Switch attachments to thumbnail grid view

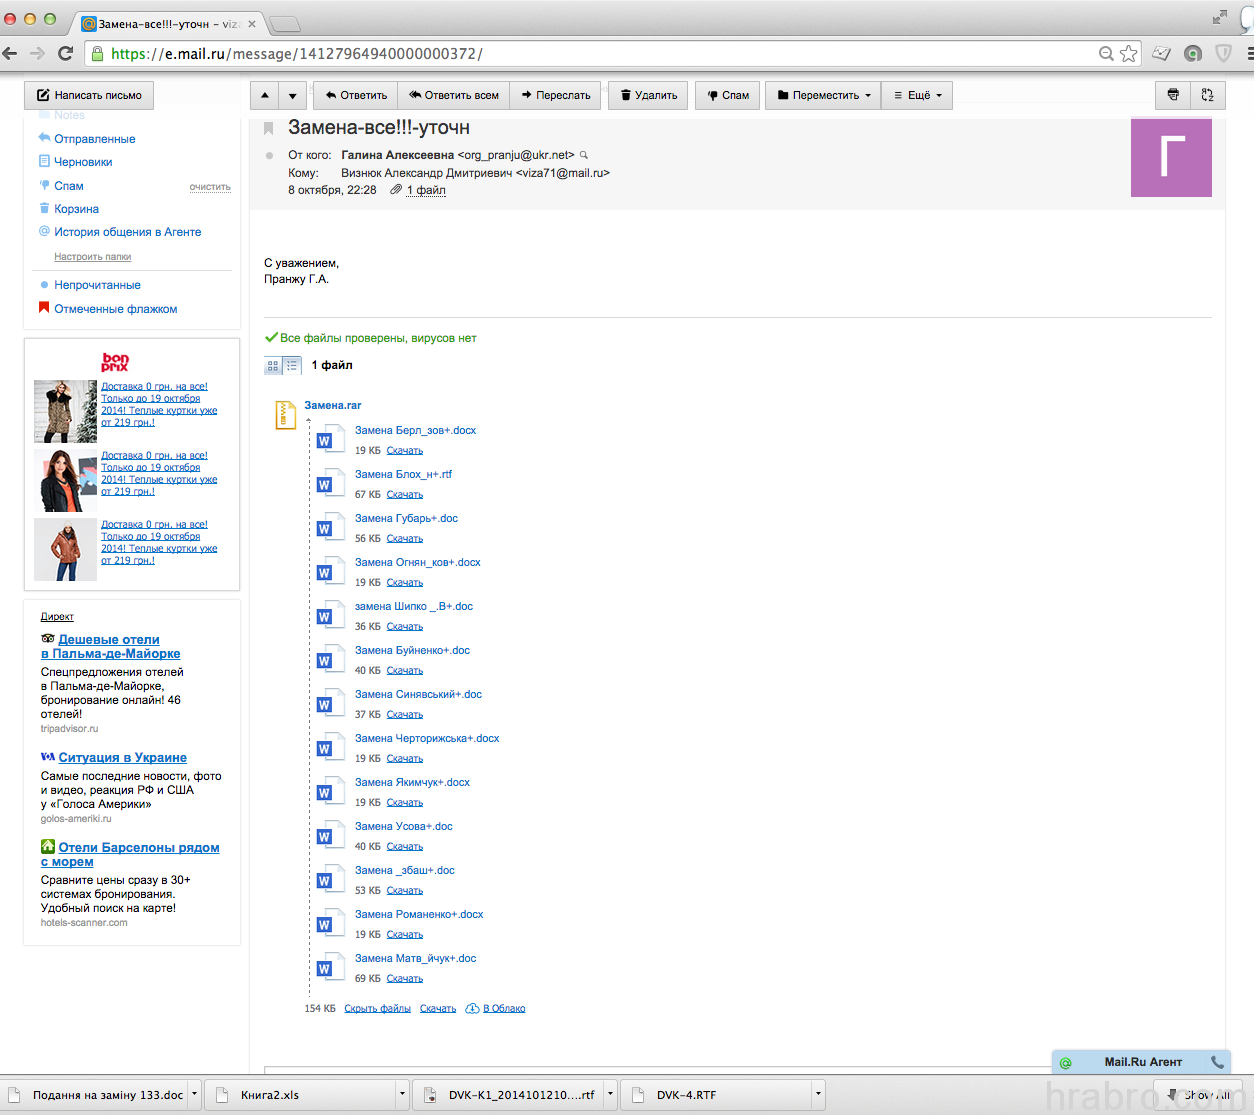click(x=273, y=366)
